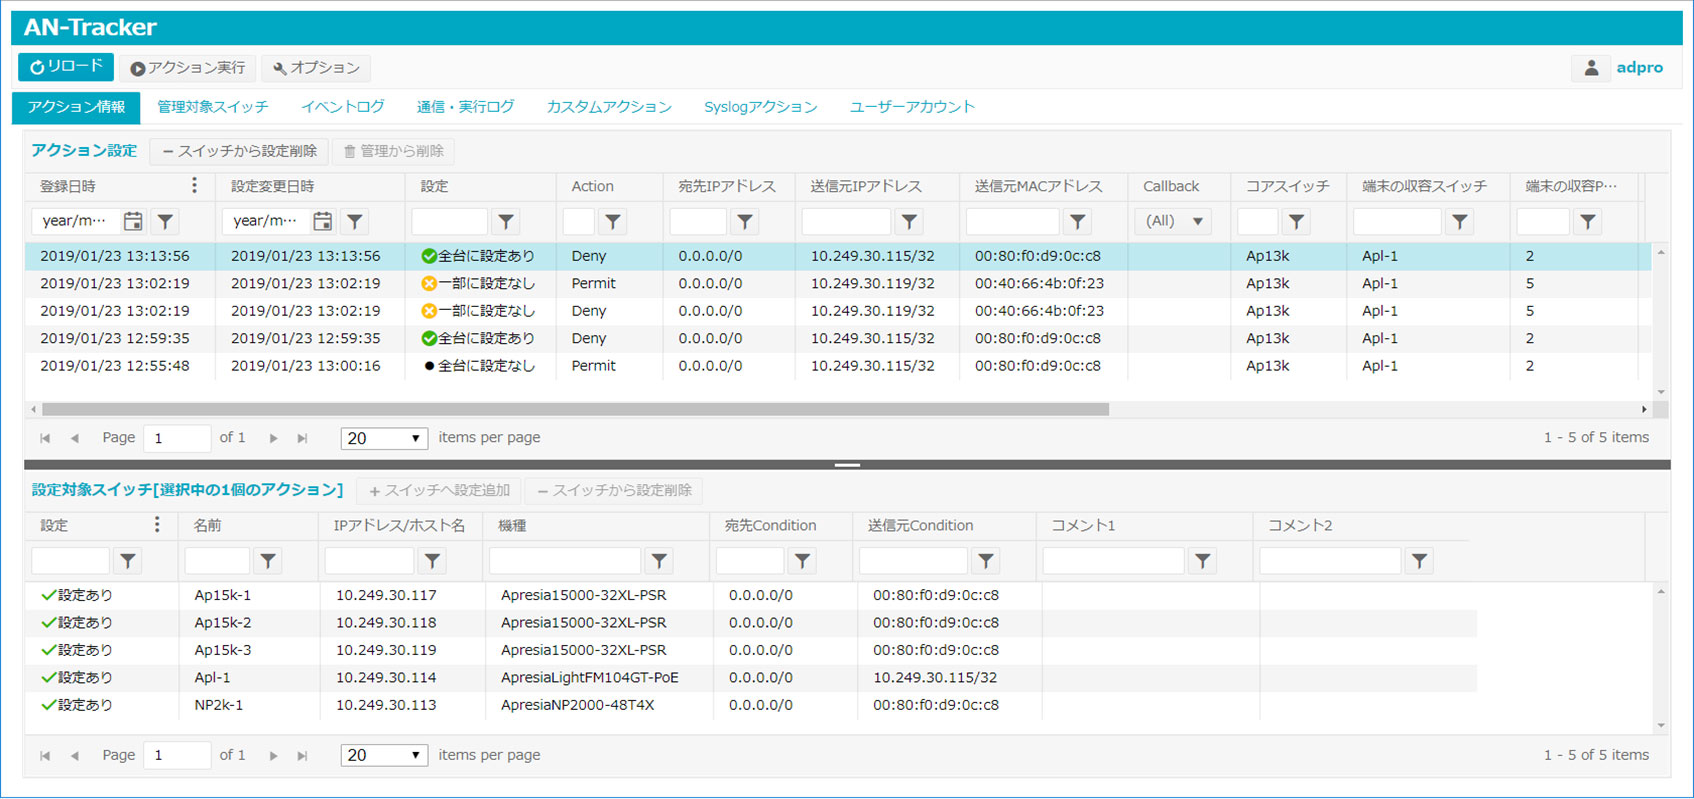
Task: Click the splitter handle between the panels
Action: (847, 465)
